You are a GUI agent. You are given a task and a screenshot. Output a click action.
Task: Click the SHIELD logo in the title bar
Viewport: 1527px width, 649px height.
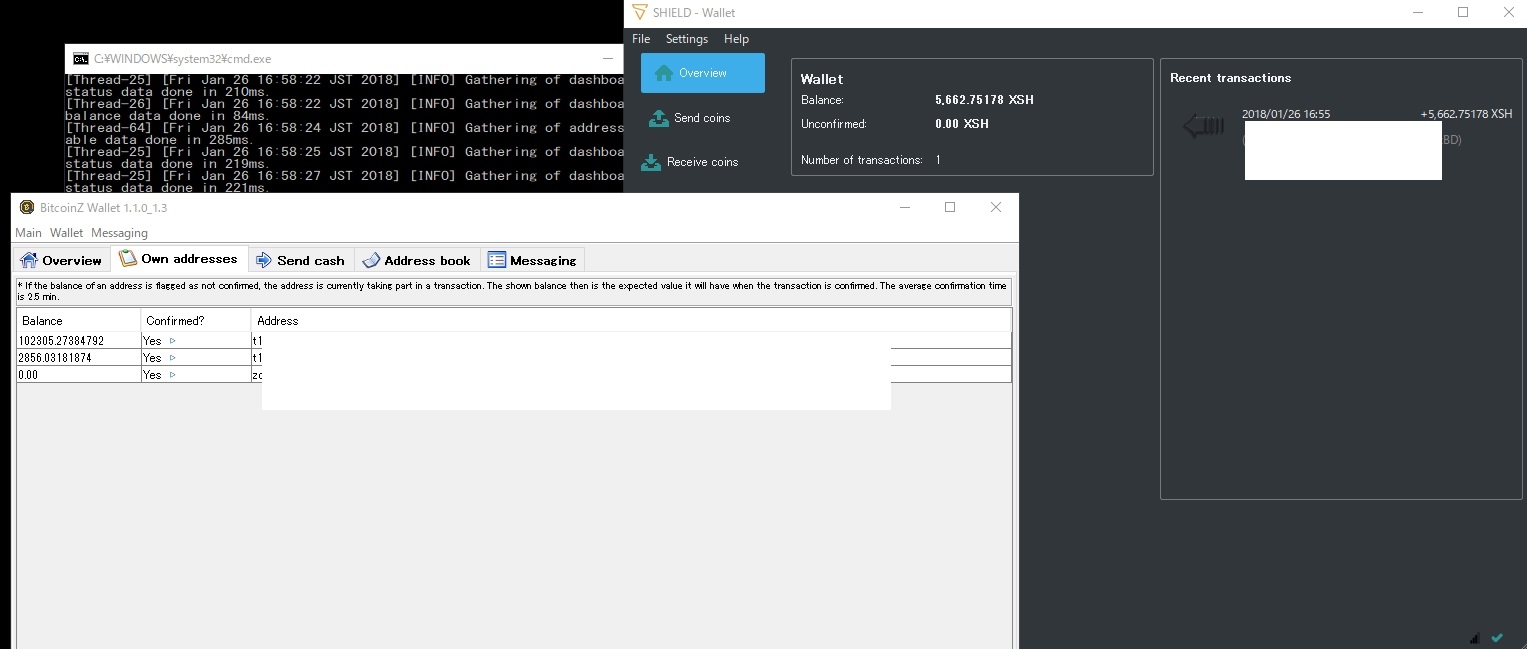[x=640, y=13]
